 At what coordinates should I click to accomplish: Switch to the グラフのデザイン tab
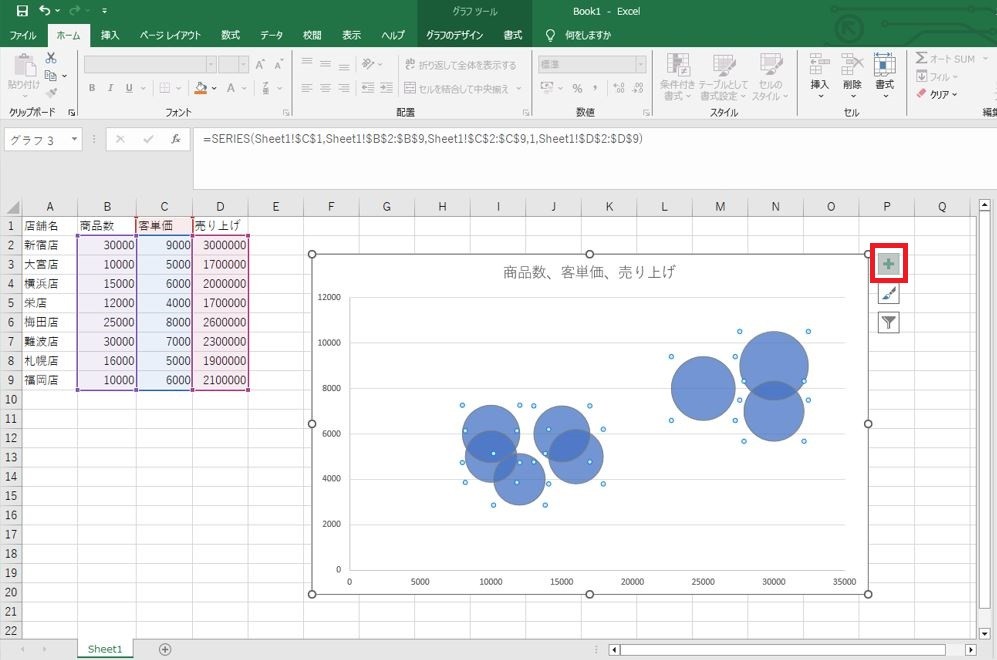coord(455,35)
